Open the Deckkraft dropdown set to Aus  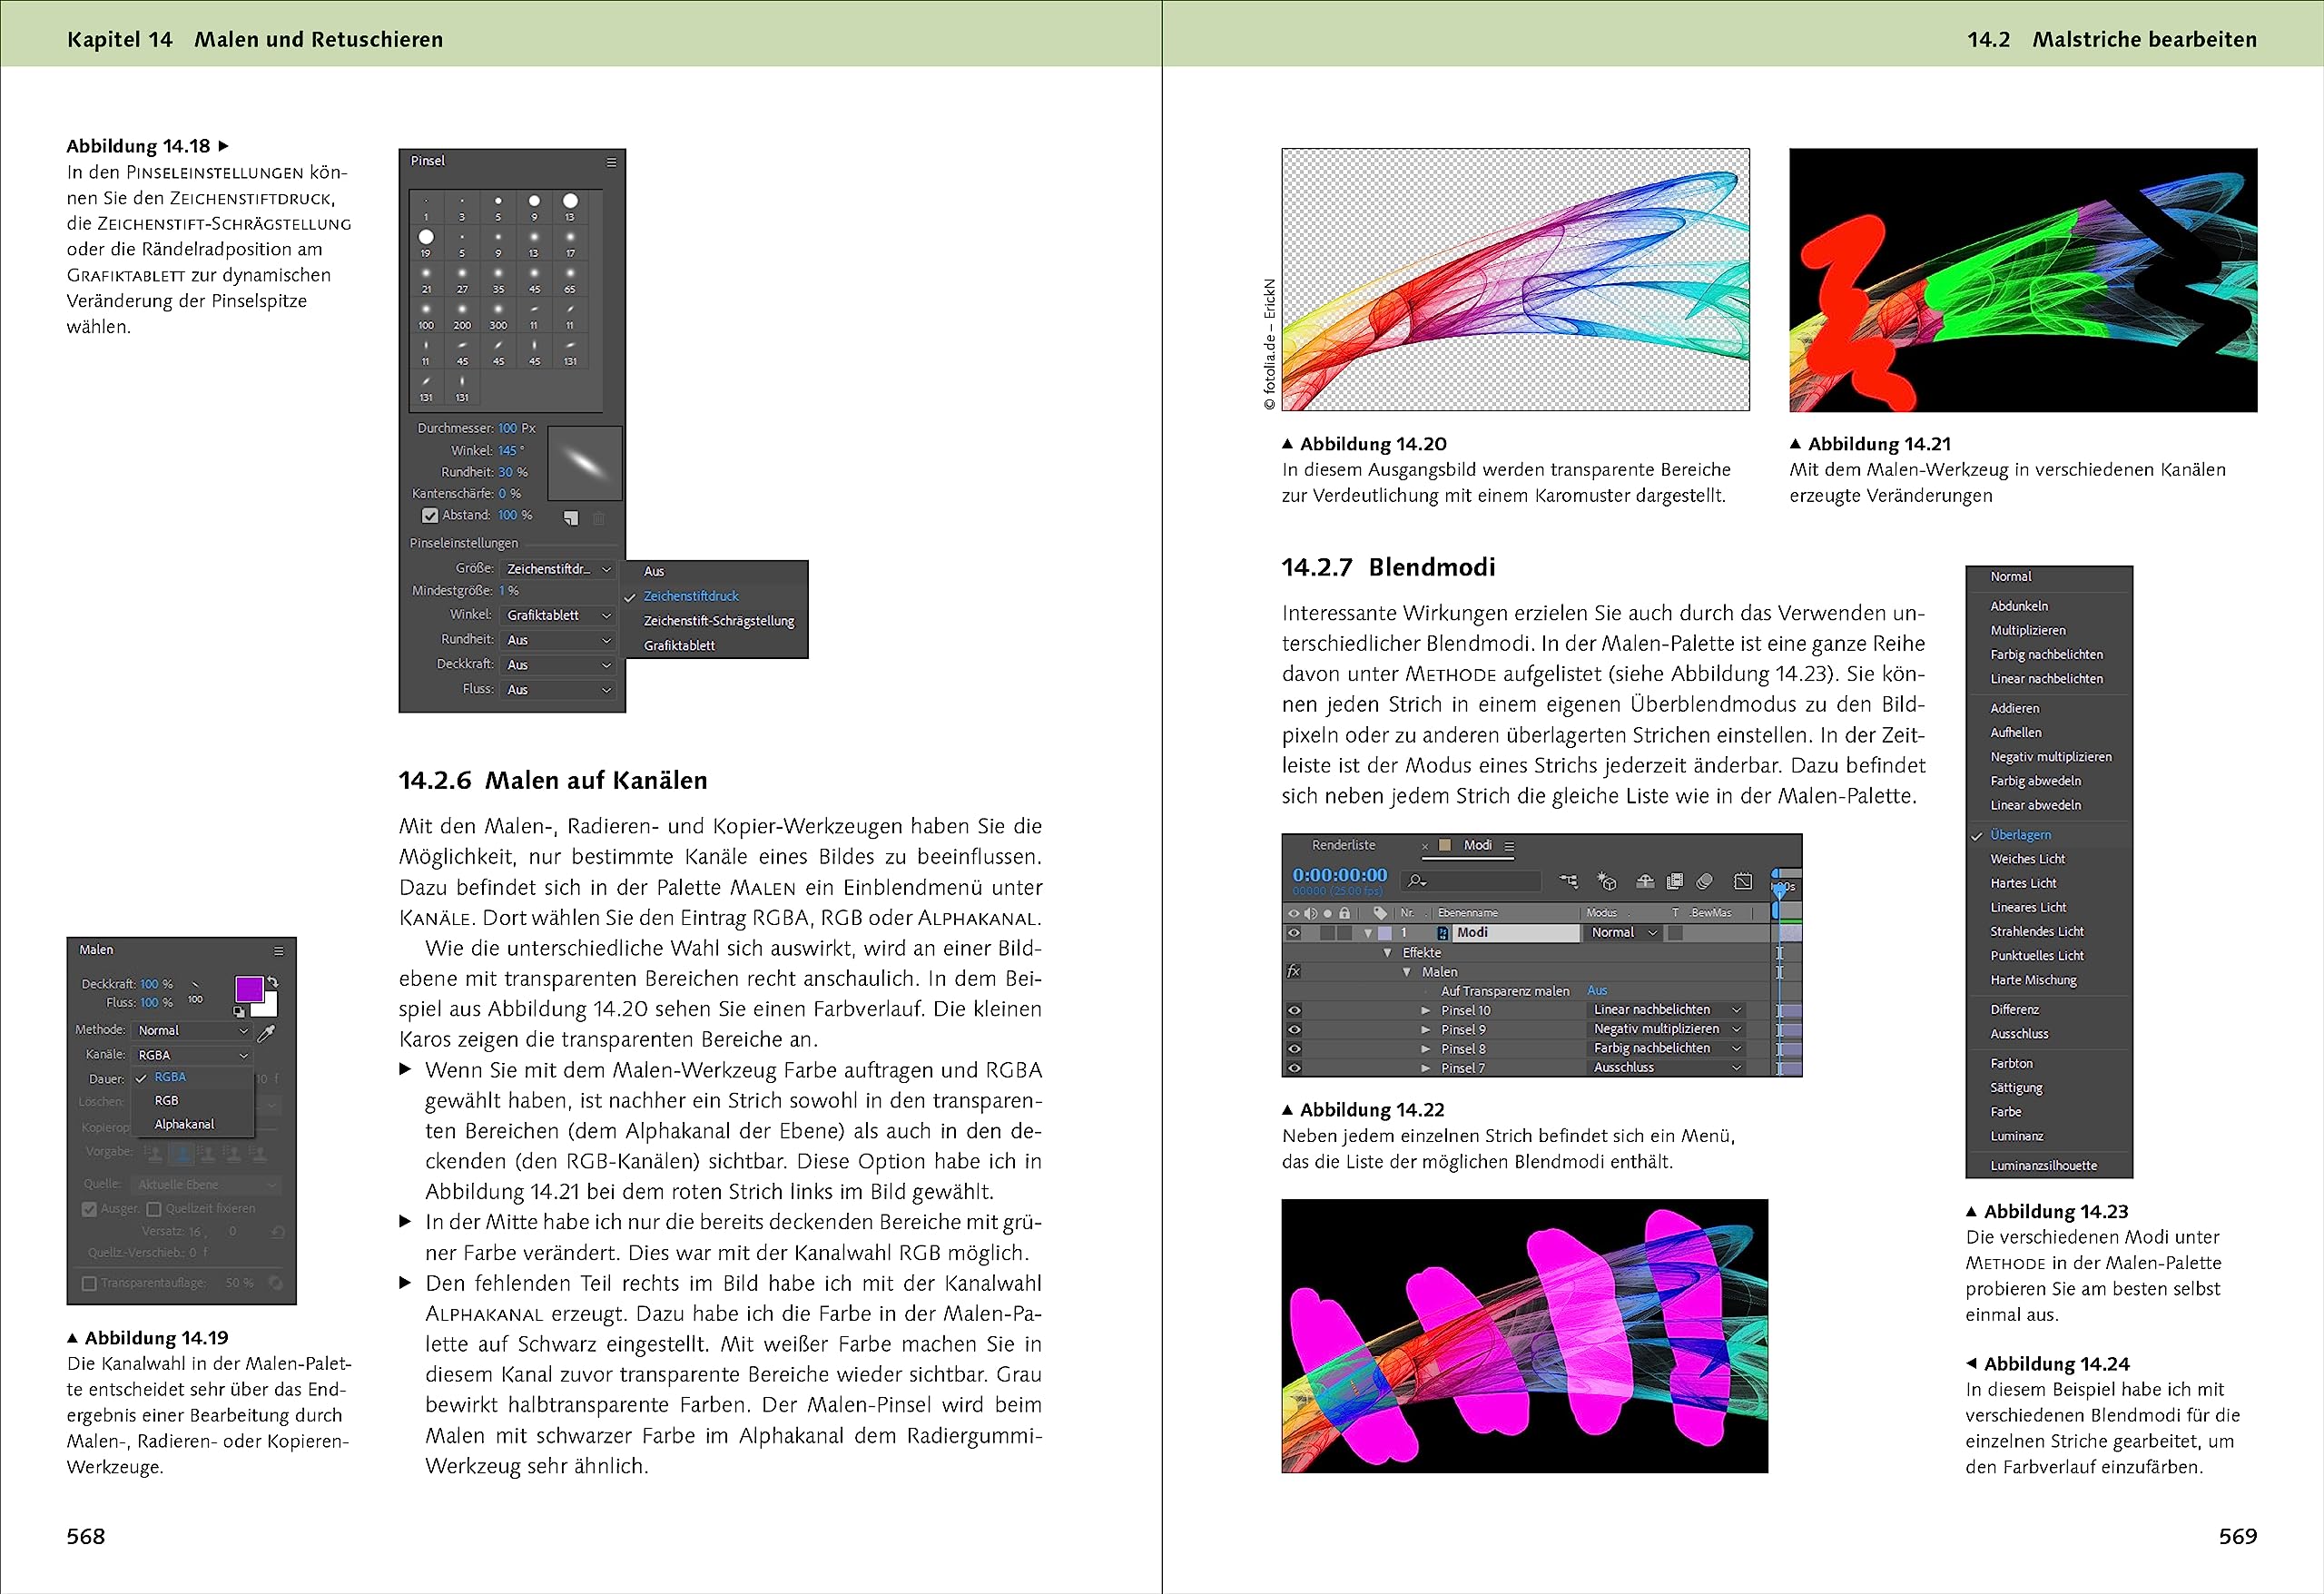[558, 665]
